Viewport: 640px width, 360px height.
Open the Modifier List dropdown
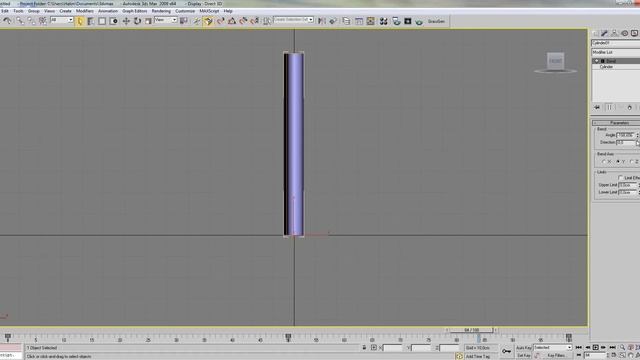pyautogui.click(x=616, y=52)
